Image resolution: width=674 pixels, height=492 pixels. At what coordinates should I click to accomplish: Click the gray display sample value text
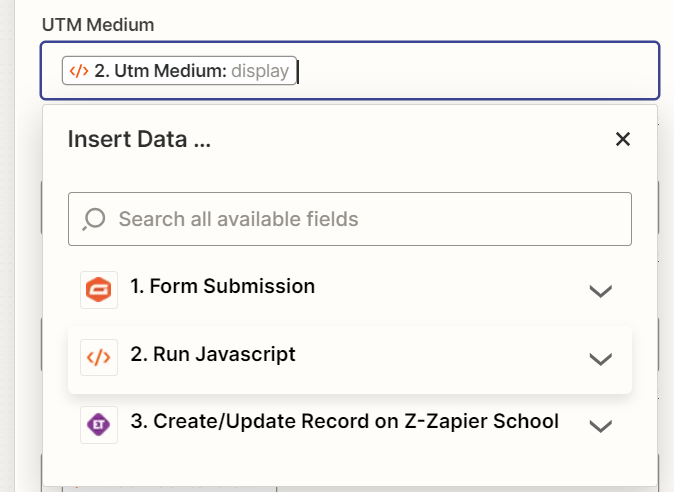pos(260,71)
